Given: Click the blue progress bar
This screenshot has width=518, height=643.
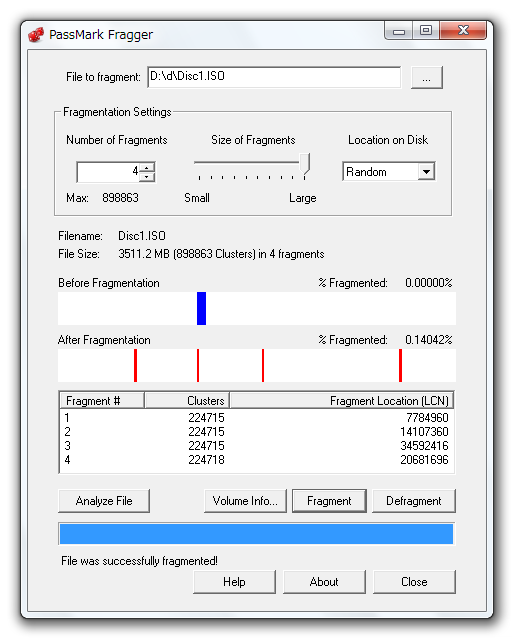Looking at the screenshot, I should tap(256, 534).
